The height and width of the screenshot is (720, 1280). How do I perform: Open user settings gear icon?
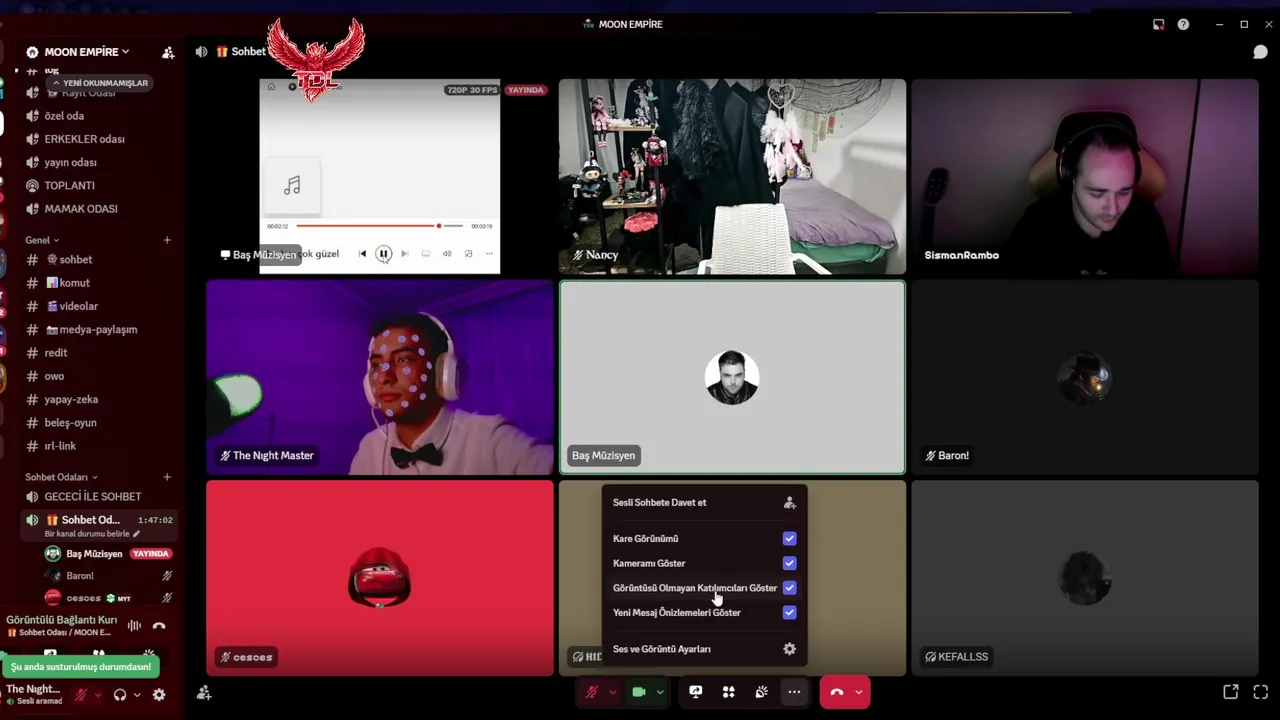(159, 695)
